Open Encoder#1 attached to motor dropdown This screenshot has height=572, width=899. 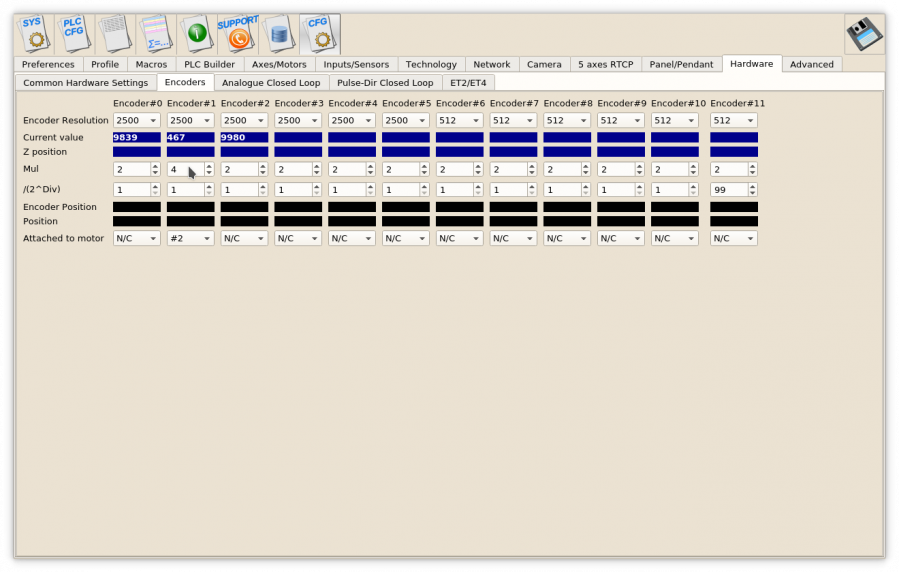(x=190, y=239)
